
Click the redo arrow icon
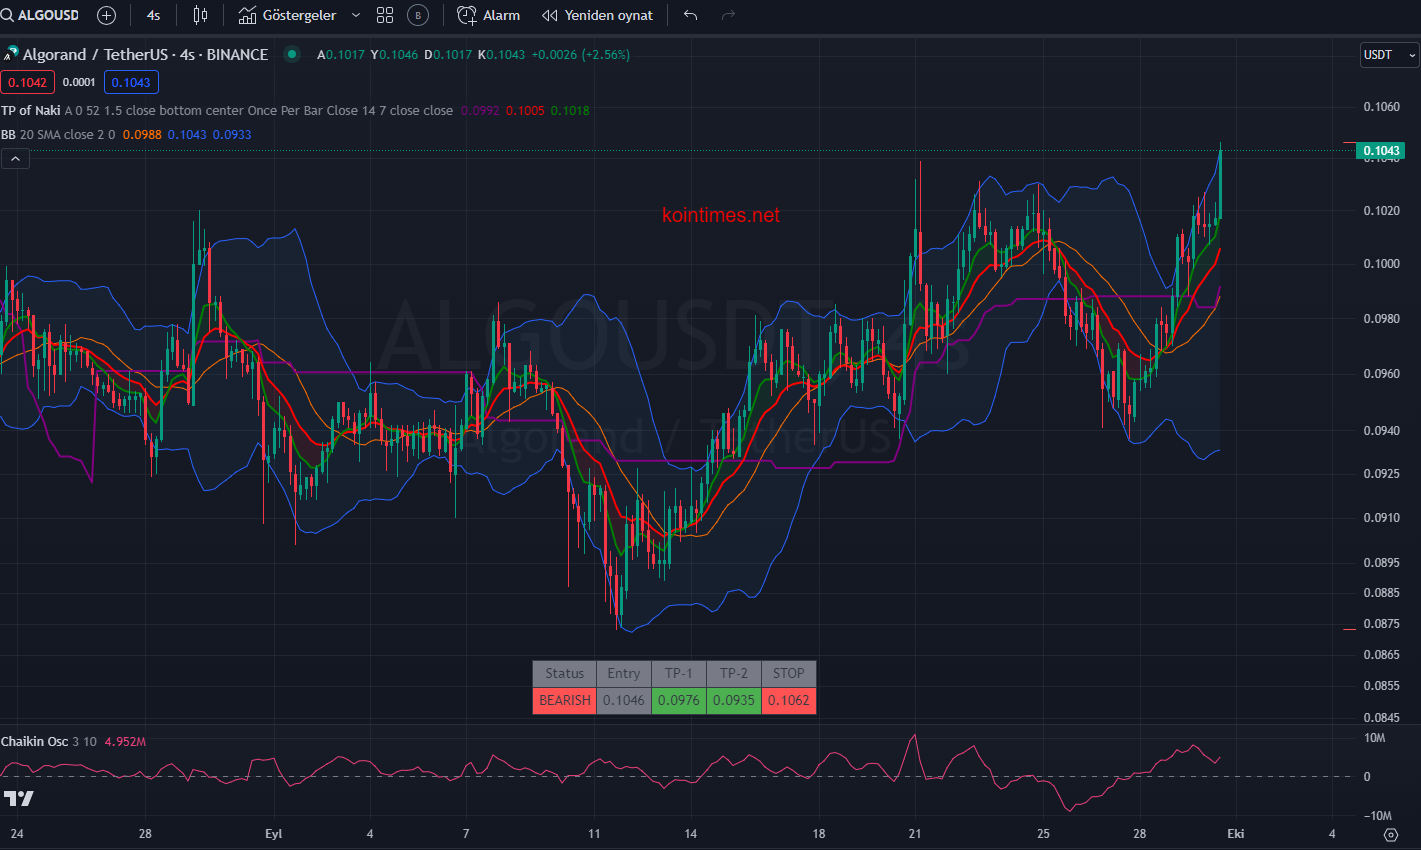(728, 15)
